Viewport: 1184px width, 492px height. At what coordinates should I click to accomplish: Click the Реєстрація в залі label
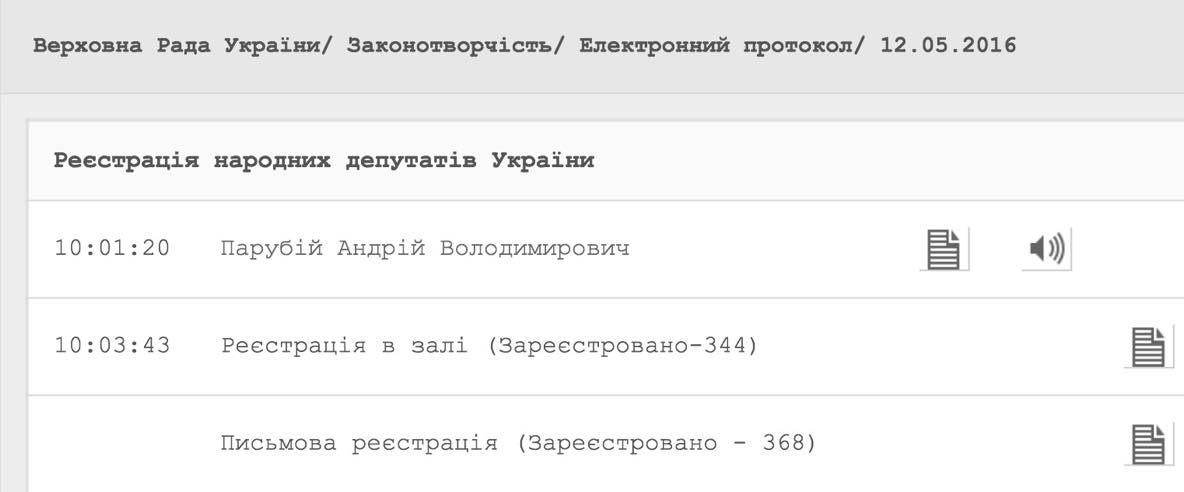click(x=343, y=346)
